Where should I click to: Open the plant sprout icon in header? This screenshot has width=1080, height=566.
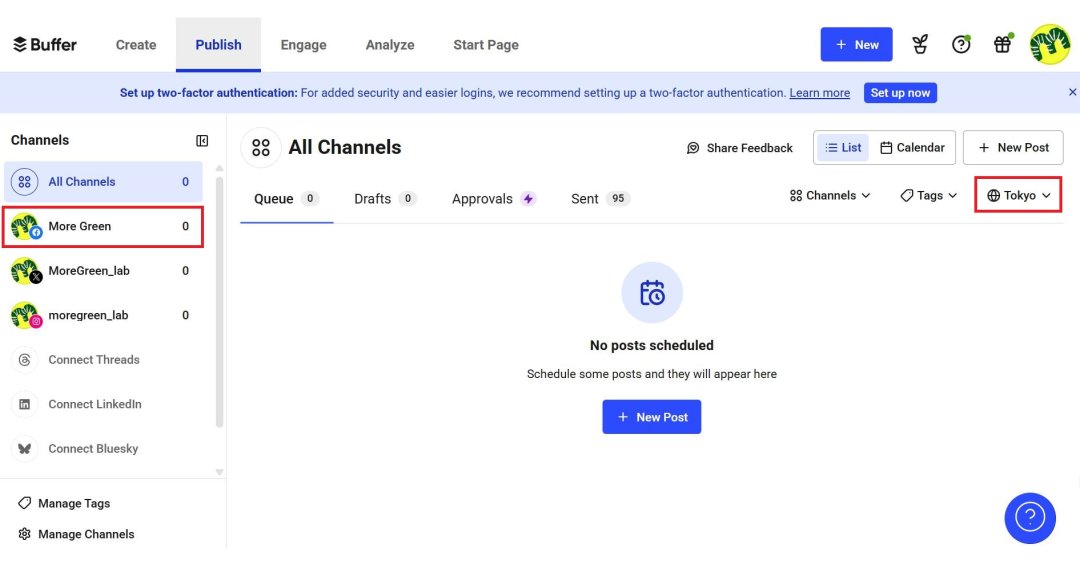pyautogui.click(x=920, y=45)
